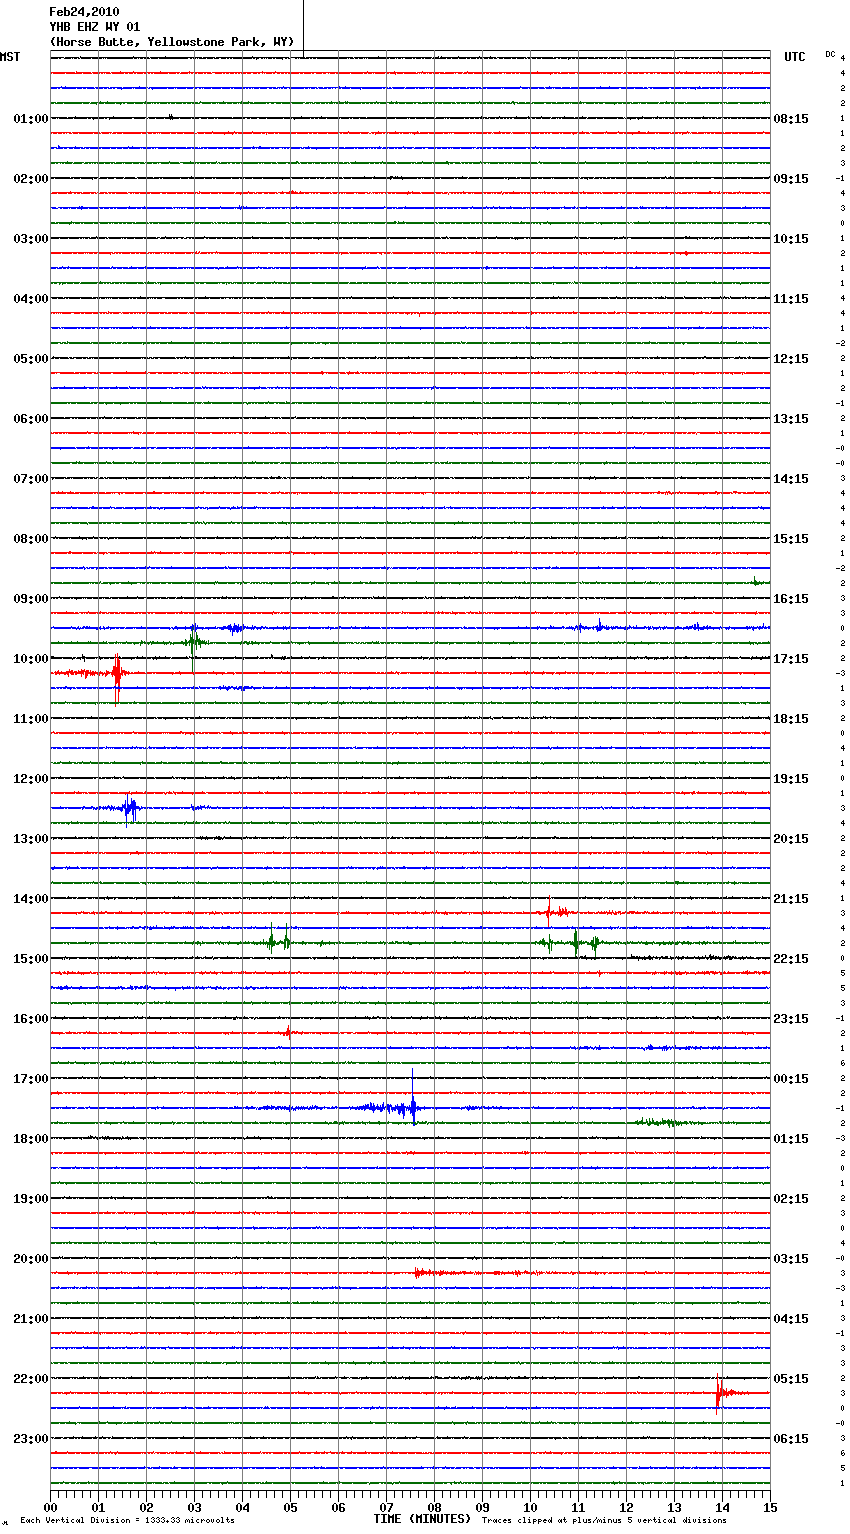Click the date label Feb24,2010

[84, 12]
